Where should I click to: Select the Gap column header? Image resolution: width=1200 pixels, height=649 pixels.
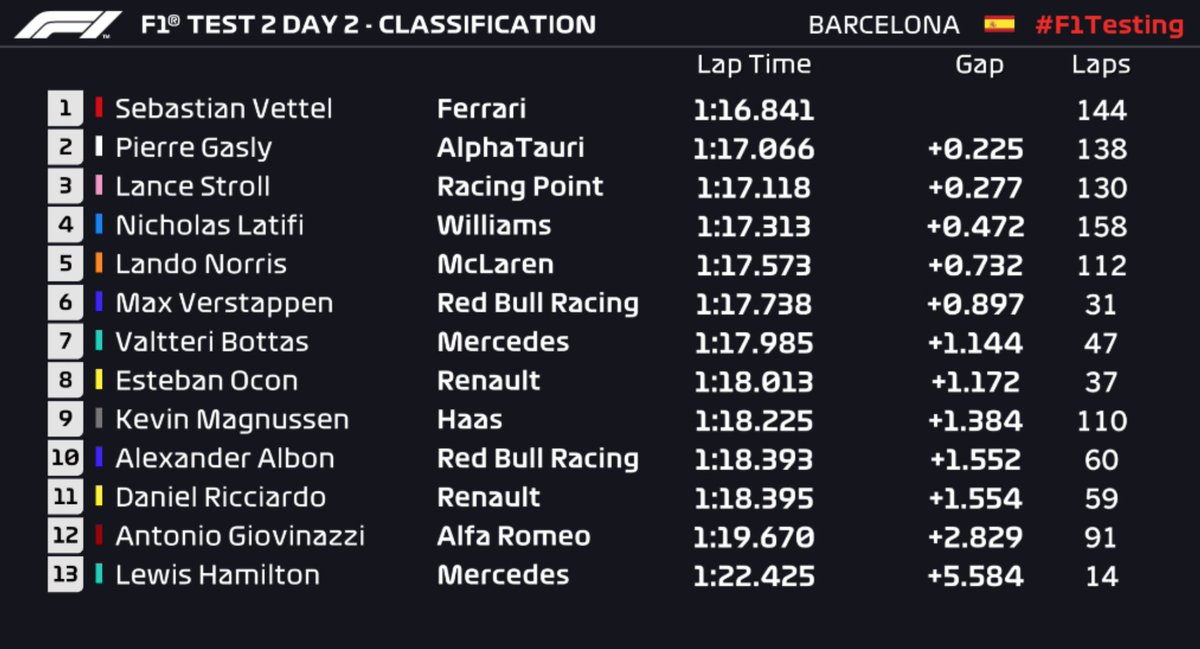pos(979,65)
